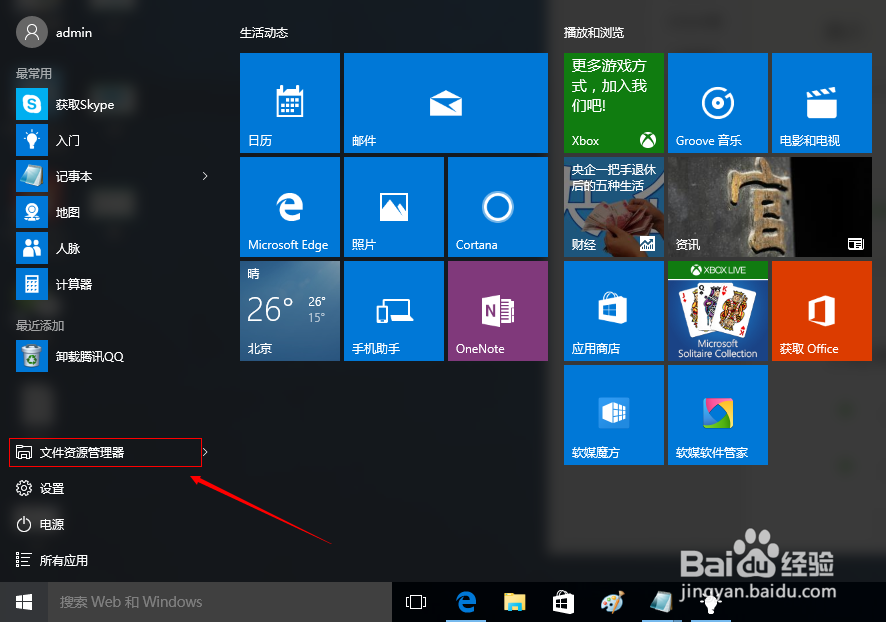Open the 获取 Office tile
The width and height of the screenshot is (886, 622).
tap(822, 311)
